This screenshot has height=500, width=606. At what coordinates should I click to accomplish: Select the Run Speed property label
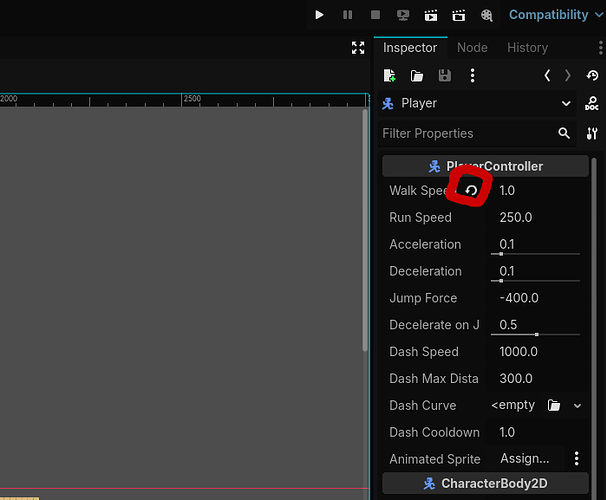coord(420,217)
